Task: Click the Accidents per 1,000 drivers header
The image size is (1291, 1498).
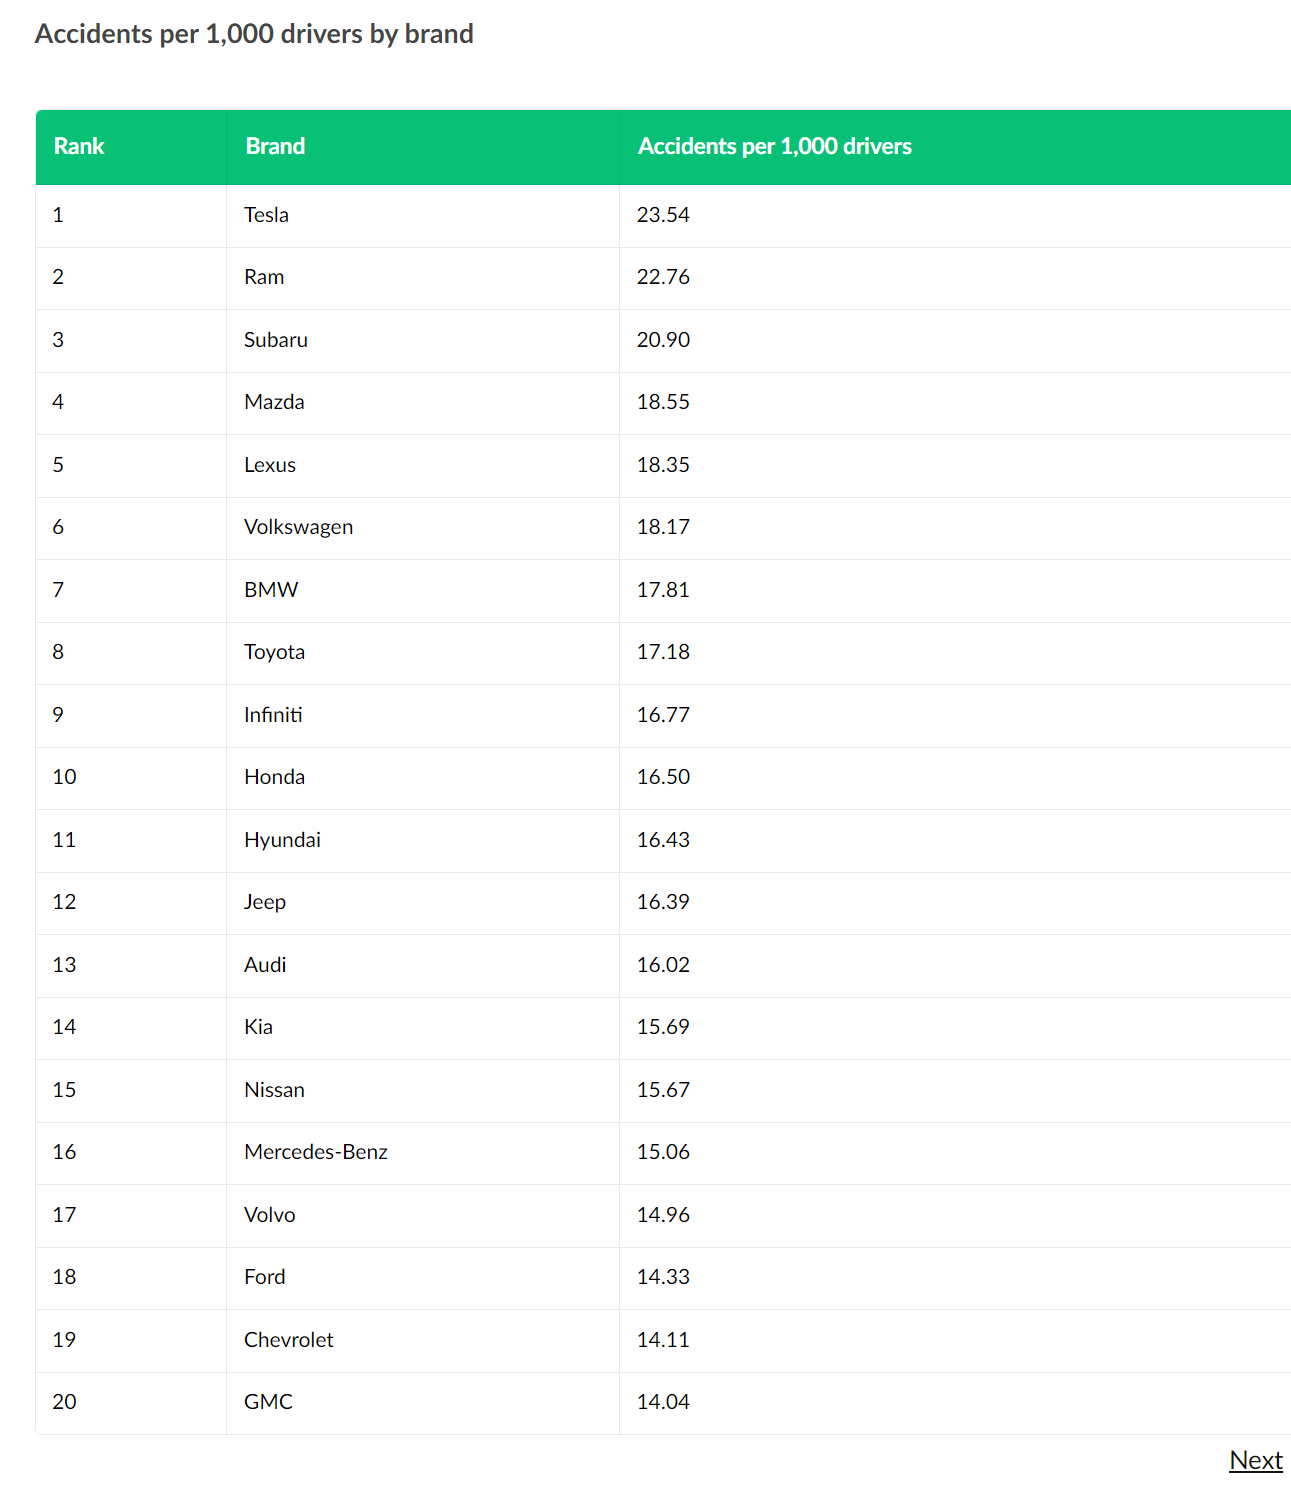Action: 774,146
